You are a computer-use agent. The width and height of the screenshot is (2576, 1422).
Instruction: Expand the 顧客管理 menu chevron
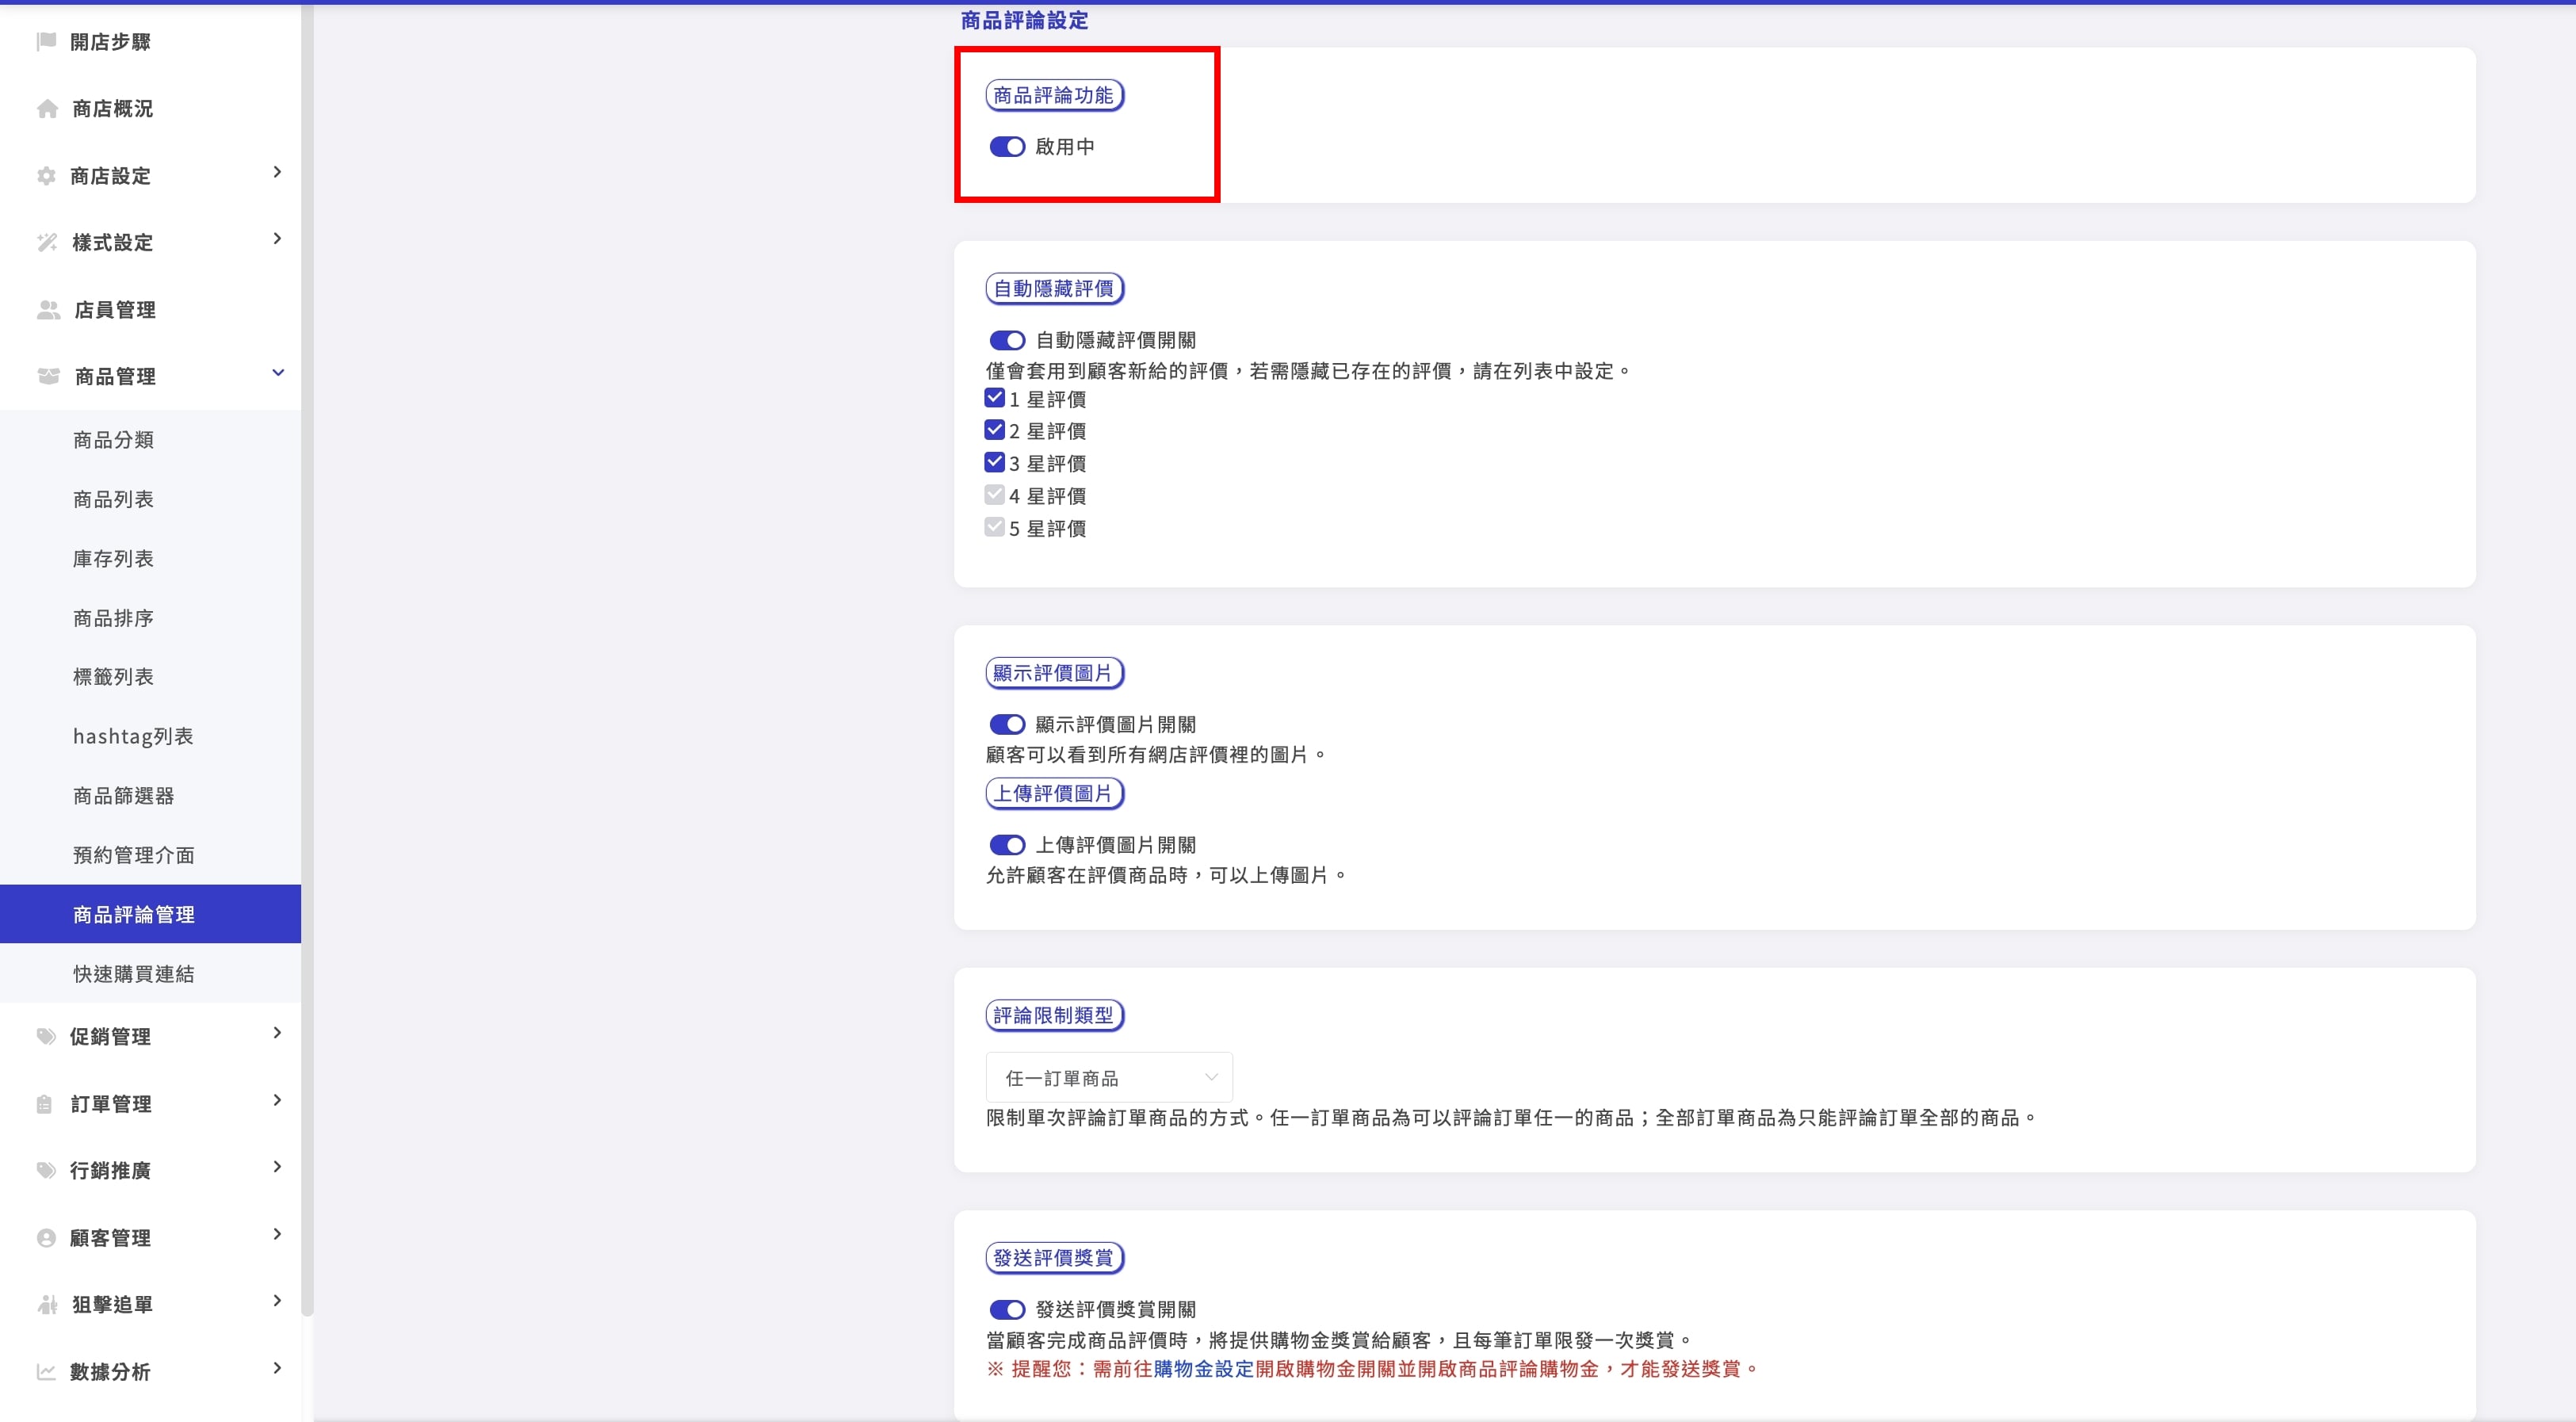coord(277,1234)
